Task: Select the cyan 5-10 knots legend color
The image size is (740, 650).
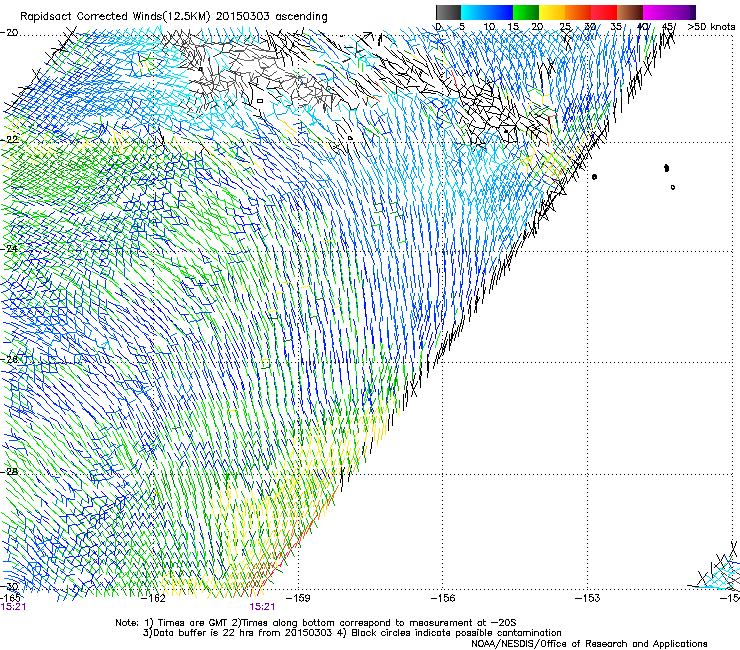Action: pyautogui.click(x=474, y=12)
